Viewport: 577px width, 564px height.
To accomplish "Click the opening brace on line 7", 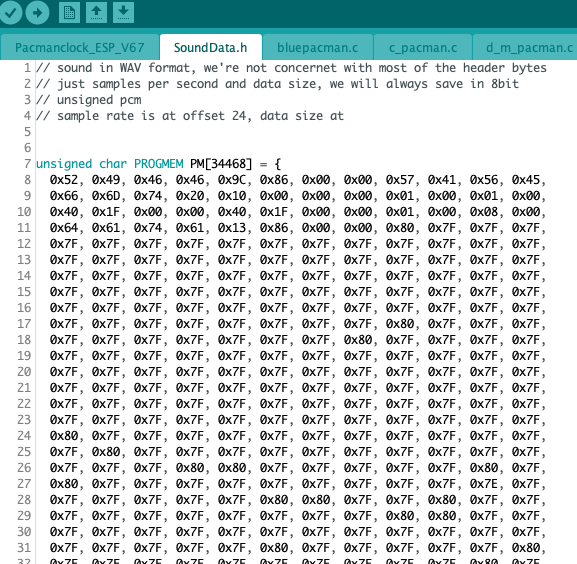I will point(278,164).
